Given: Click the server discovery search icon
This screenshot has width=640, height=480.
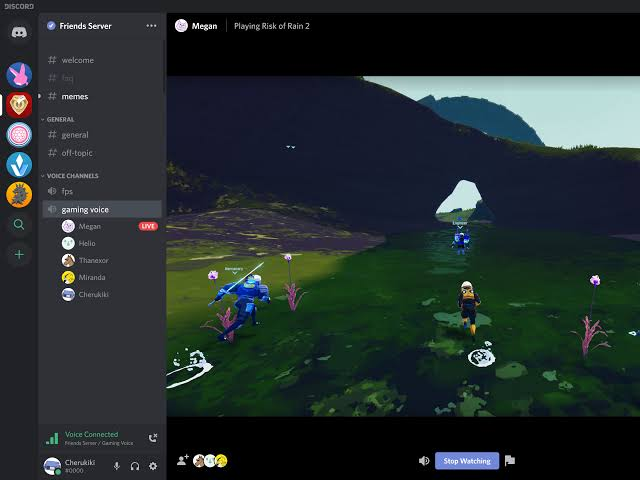Looking at the screenshot, I should pyautogui.click(x=19, y=224).
